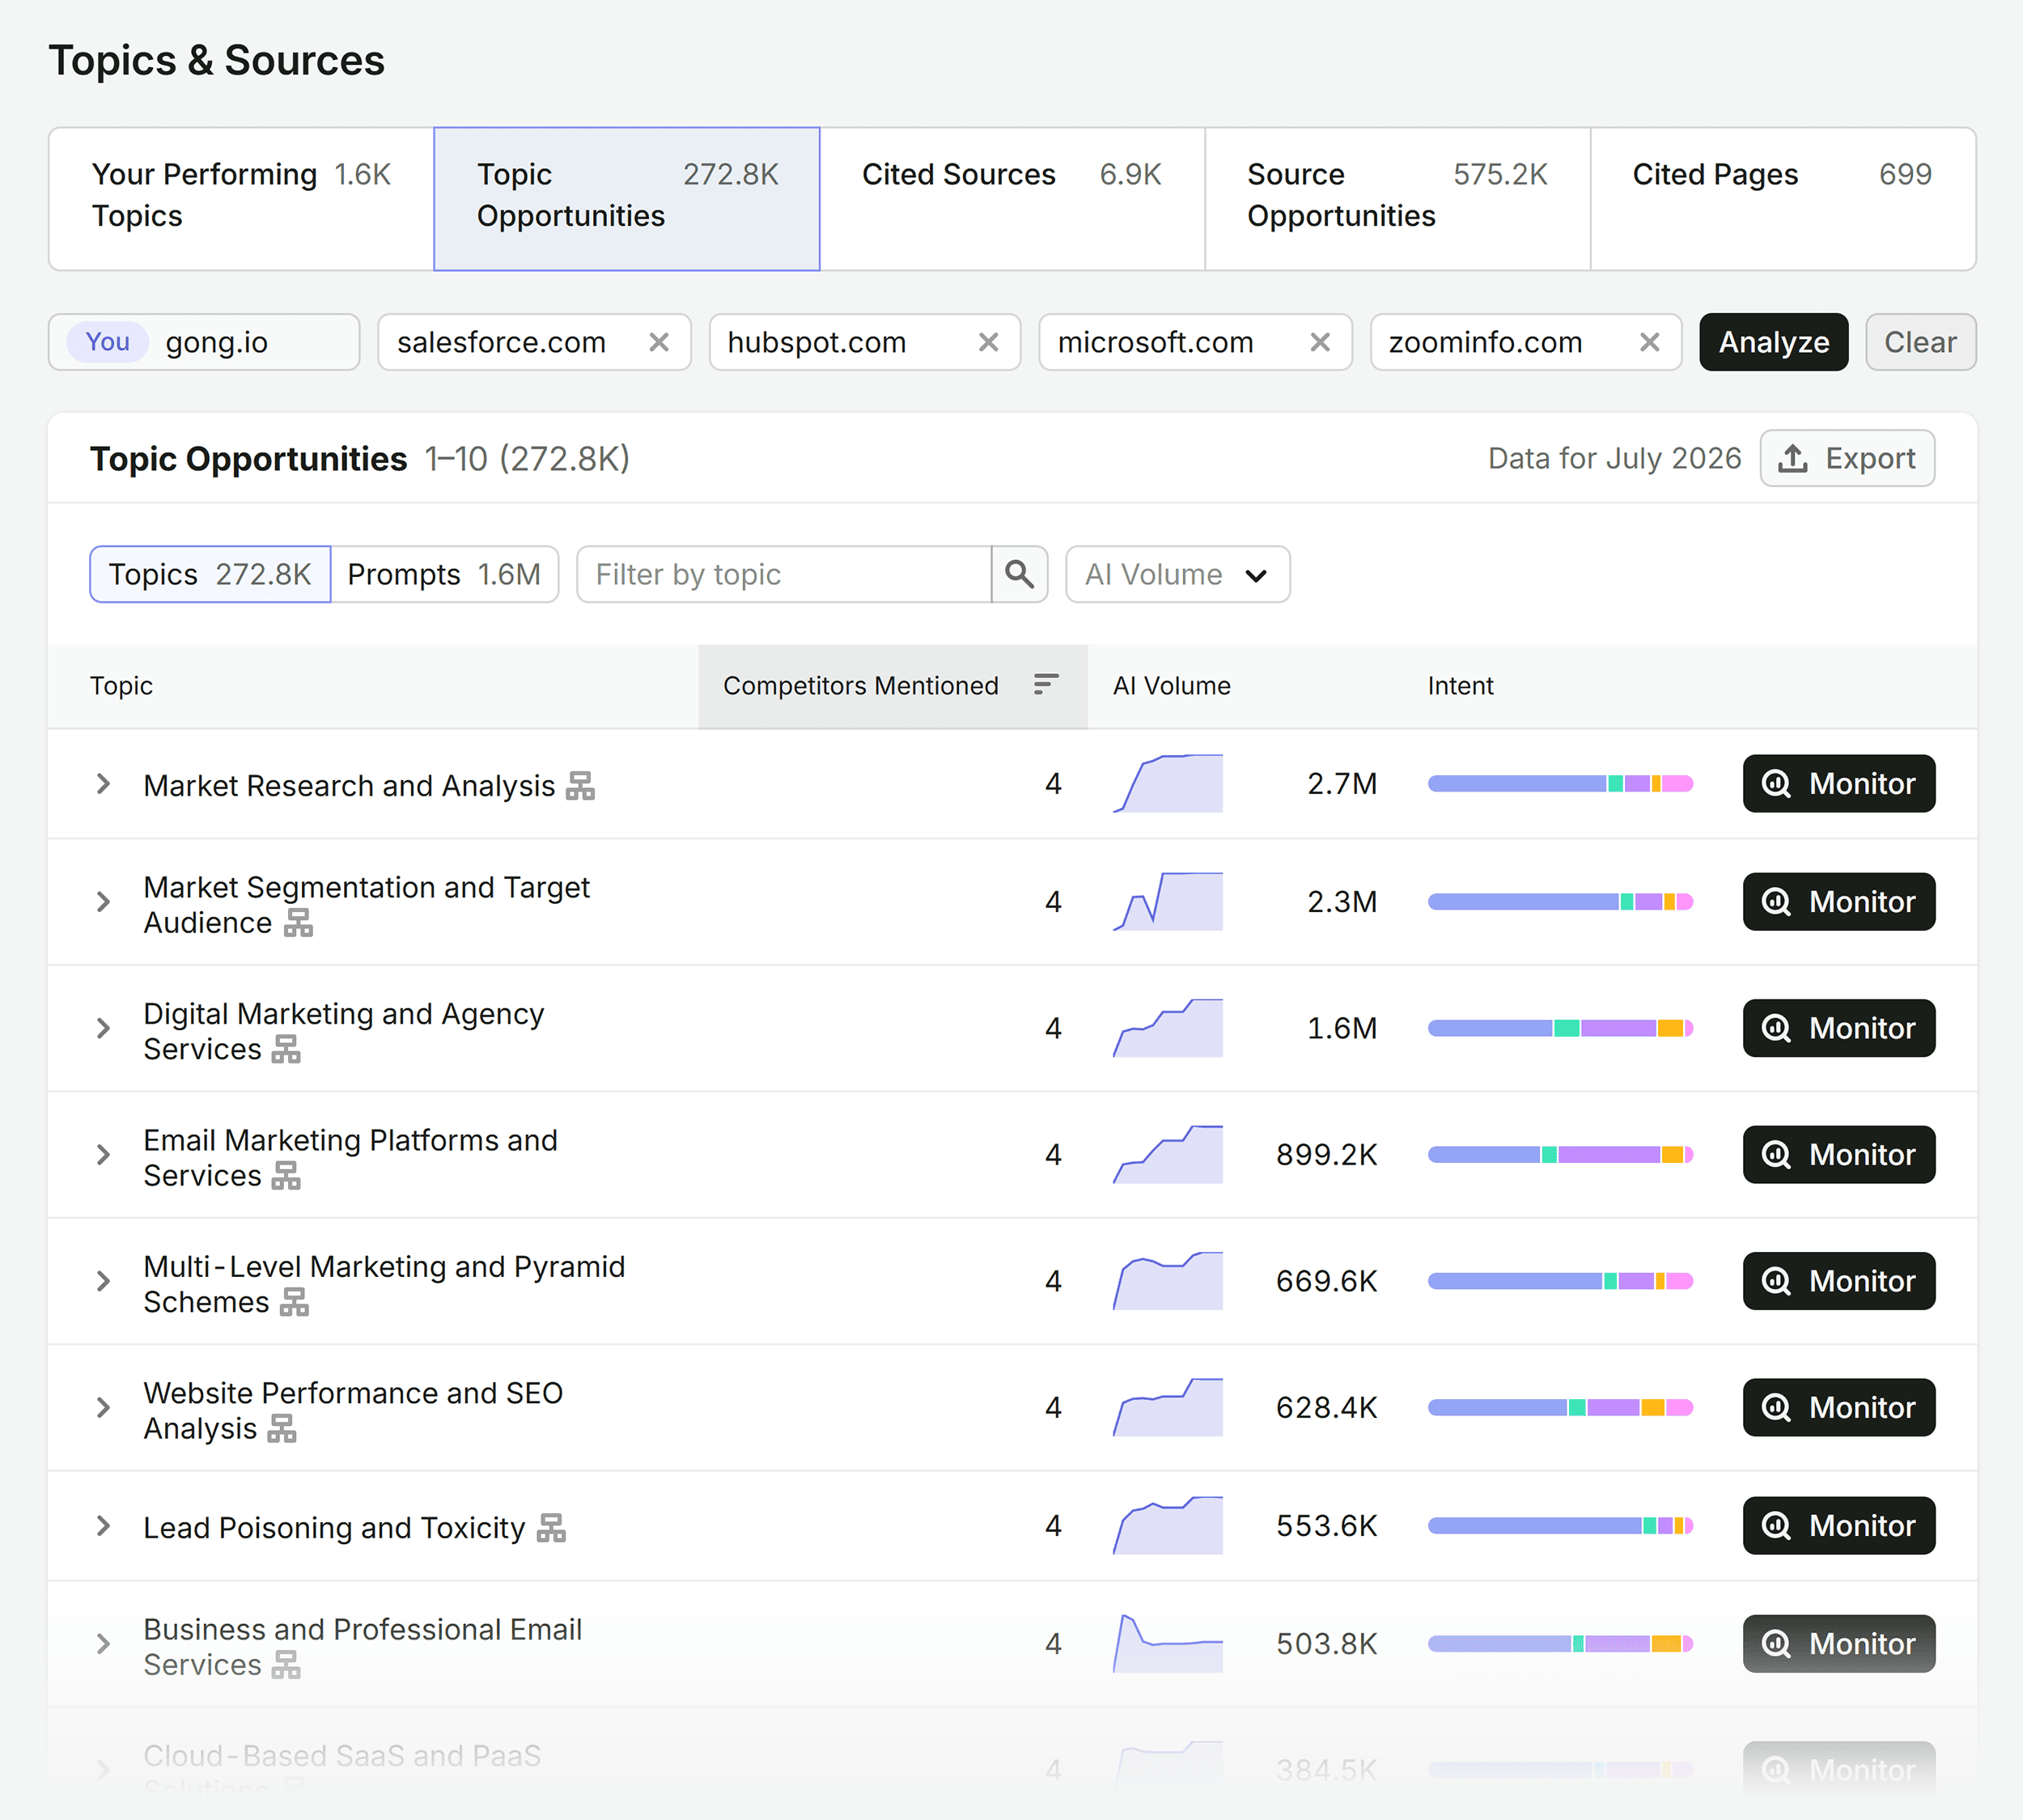Viewport: 2023px width, 1820px height.
Task: Click the 899.2K AI volume value
Action: coord(1326,1154)
